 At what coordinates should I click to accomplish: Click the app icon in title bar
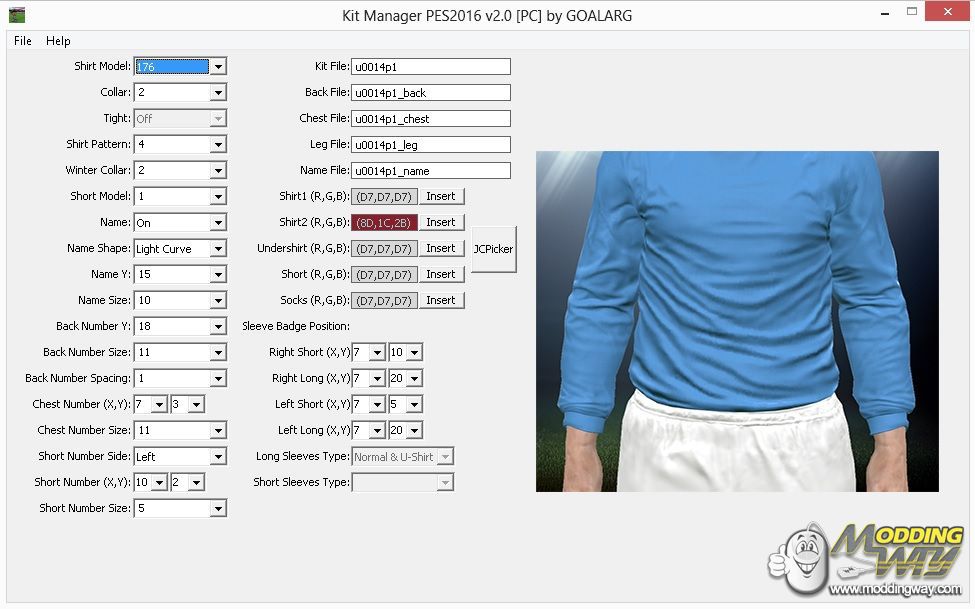16,15
